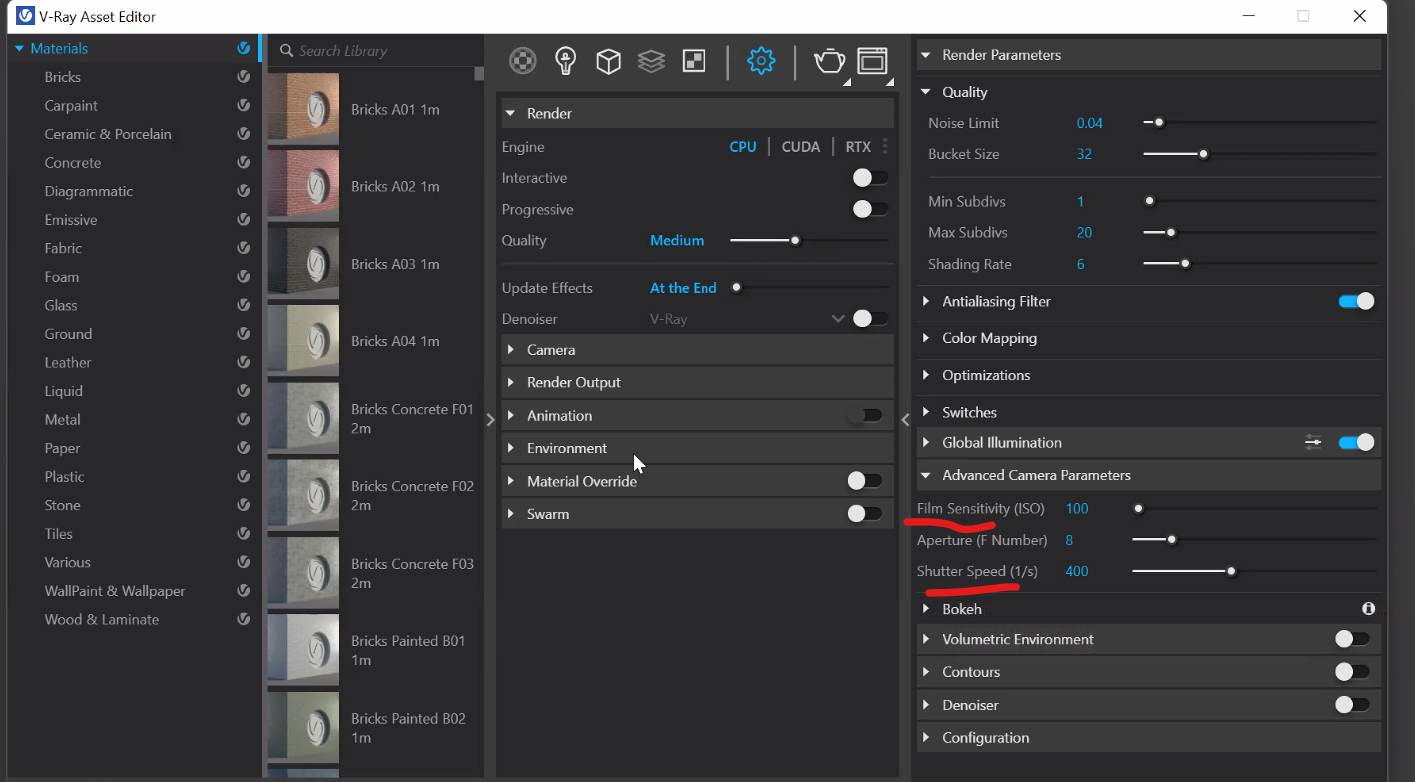Collapse the Render section

coord(697,113)
